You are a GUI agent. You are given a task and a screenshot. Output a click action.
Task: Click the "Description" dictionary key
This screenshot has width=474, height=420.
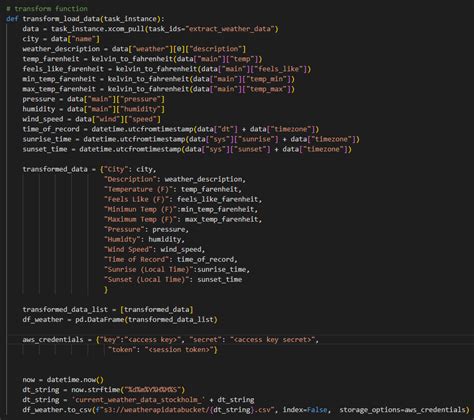[x=130, y=179]
